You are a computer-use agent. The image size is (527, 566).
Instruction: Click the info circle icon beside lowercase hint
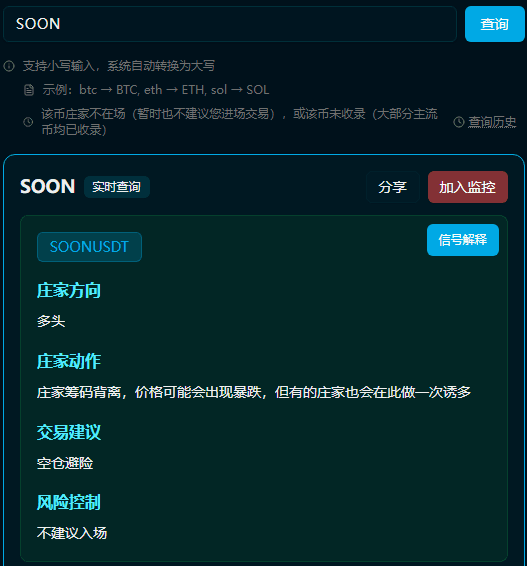point(9,66)
